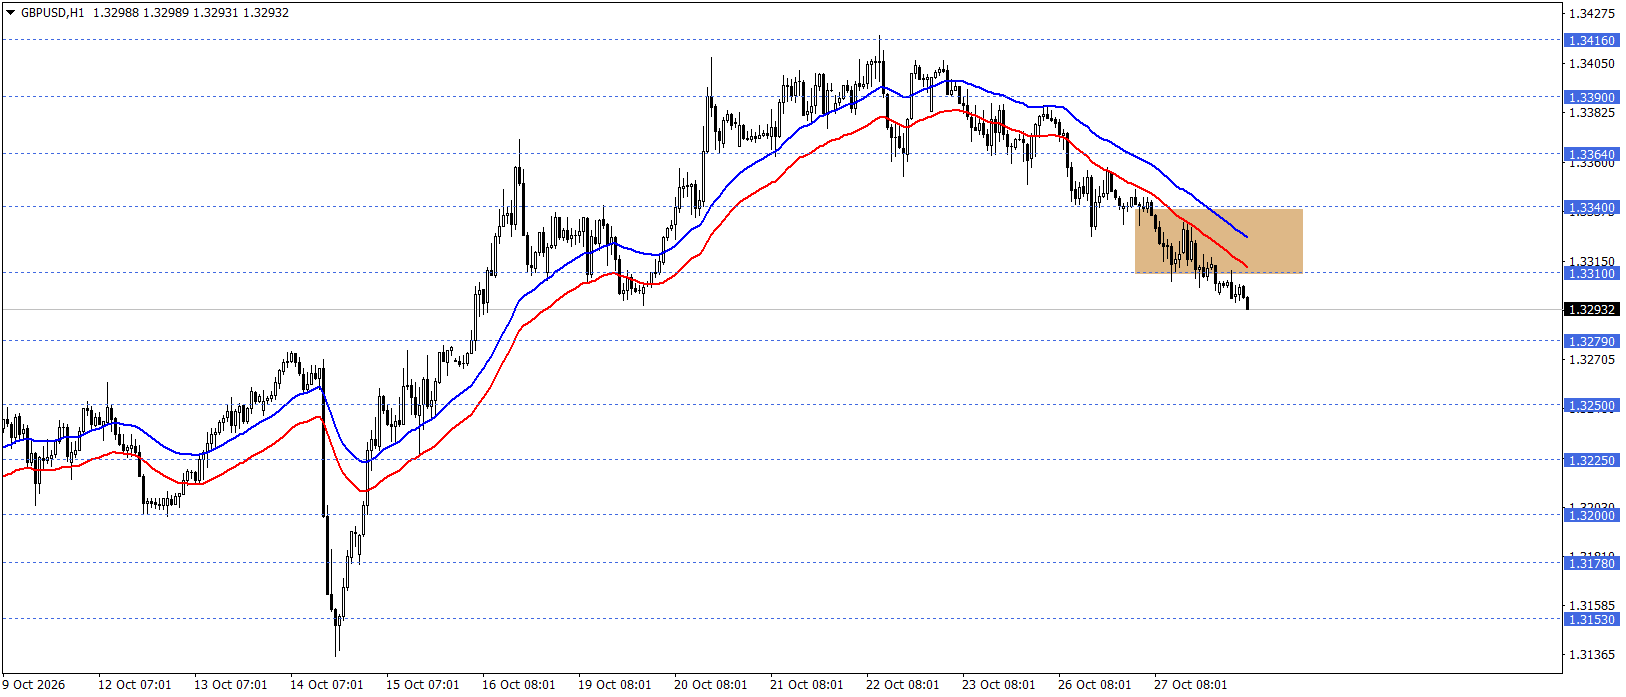Click the low price value 1.32931 in header
Image resolution: width=1626 pixels, height=697 pixels.
pyautogui.click(x=217, y=13)
